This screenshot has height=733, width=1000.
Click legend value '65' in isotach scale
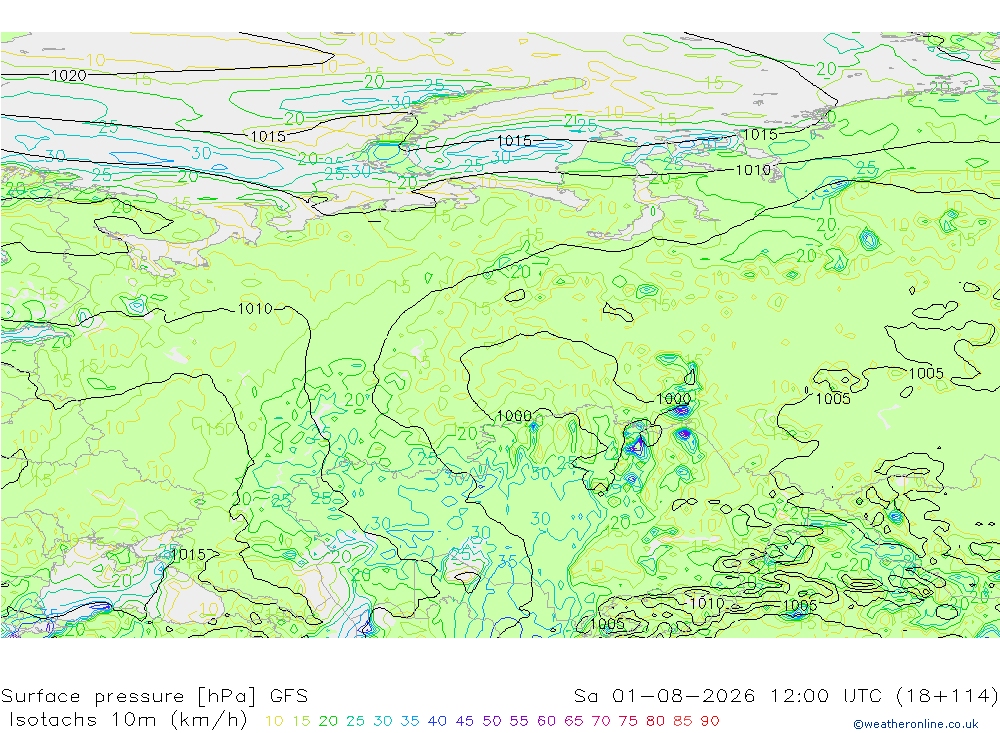[573, 721]
